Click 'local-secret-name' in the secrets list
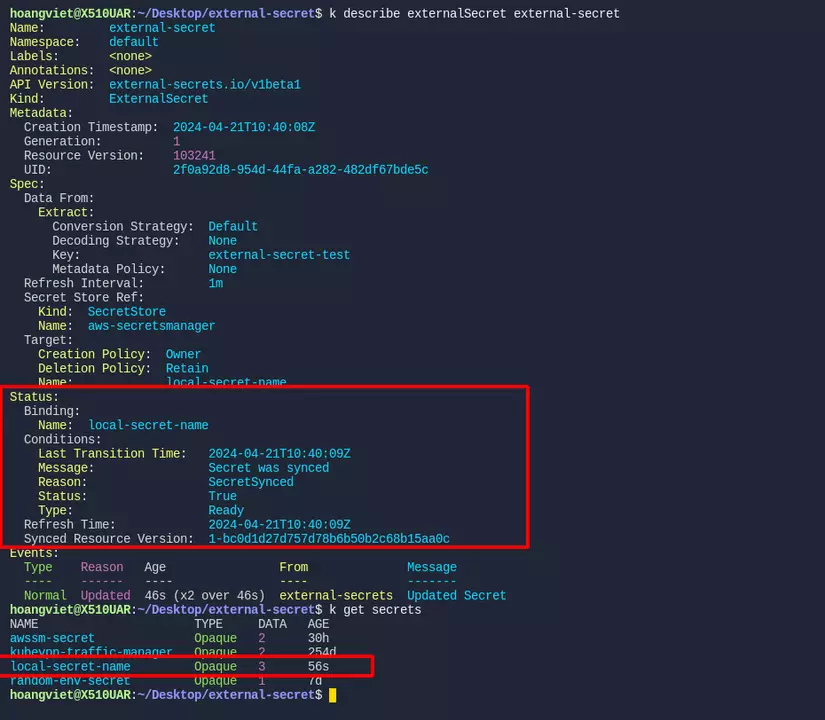The height and width of the screenshot is (720, 825). (x=71, y=667)
